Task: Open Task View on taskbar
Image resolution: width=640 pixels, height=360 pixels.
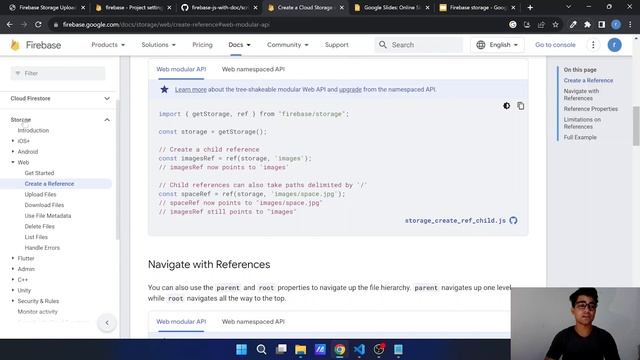Action: tap(281, 349)
